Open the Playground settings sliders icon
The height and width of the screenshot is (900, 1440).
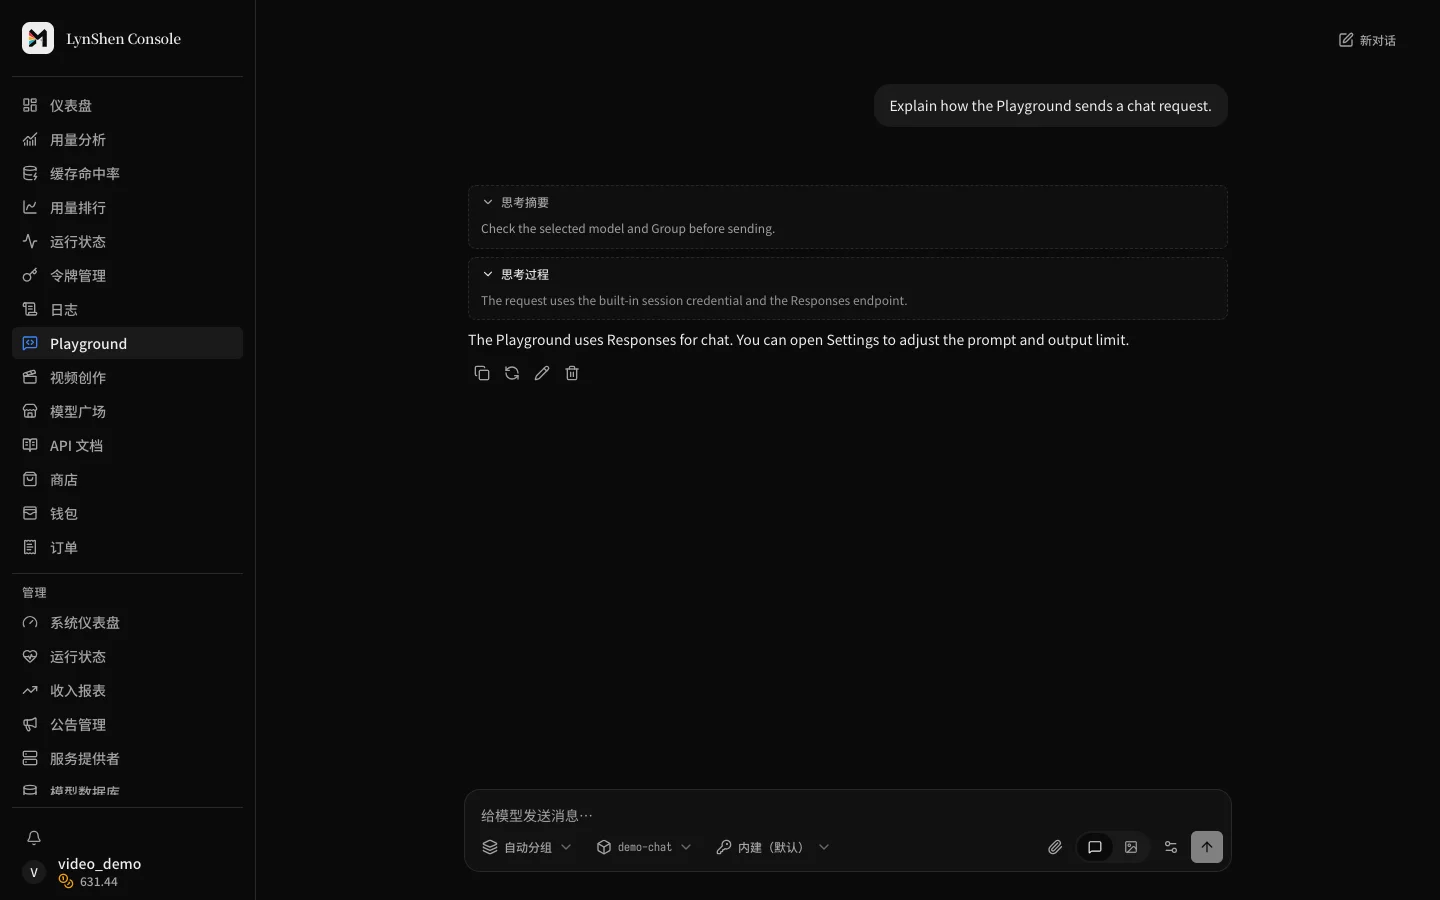(x=1171, y=847)
